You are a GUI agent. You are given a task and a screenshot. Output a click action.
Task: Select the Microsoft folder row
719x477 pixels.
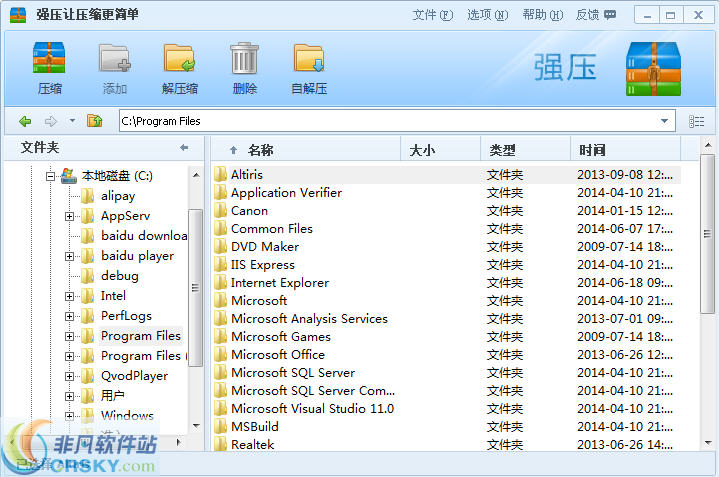tap(447, 300)
